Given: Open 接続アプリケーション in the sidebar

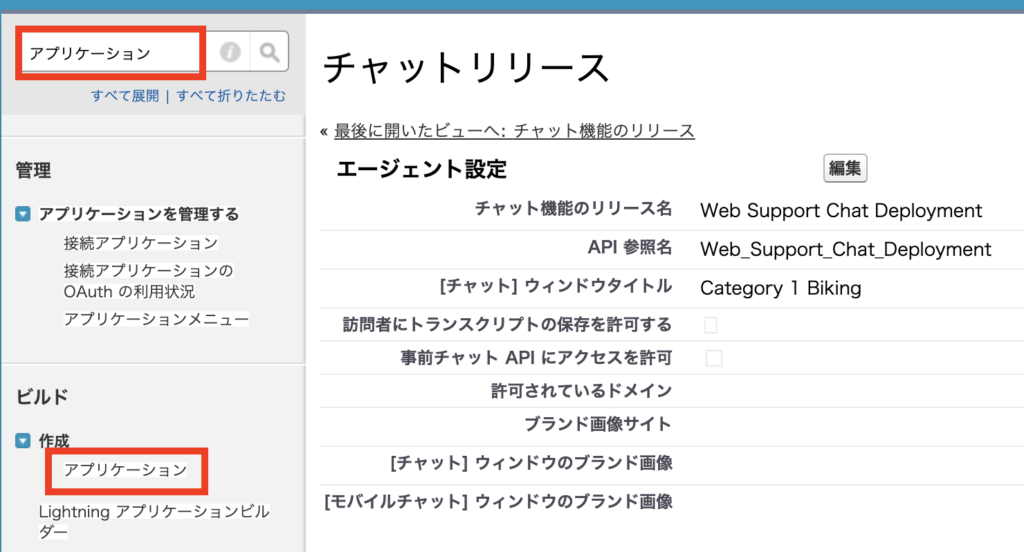Looking at the screenshot, I should click(x=140, y=243).
